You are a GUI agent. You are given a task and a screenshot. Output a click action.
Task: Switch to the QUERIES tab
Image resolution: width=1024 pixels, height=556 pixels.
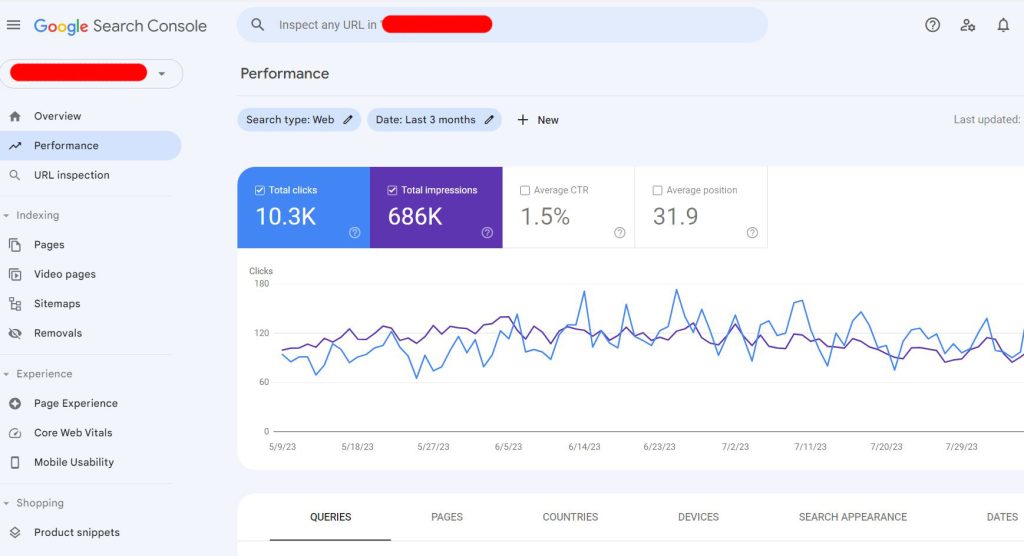(330, 517)
